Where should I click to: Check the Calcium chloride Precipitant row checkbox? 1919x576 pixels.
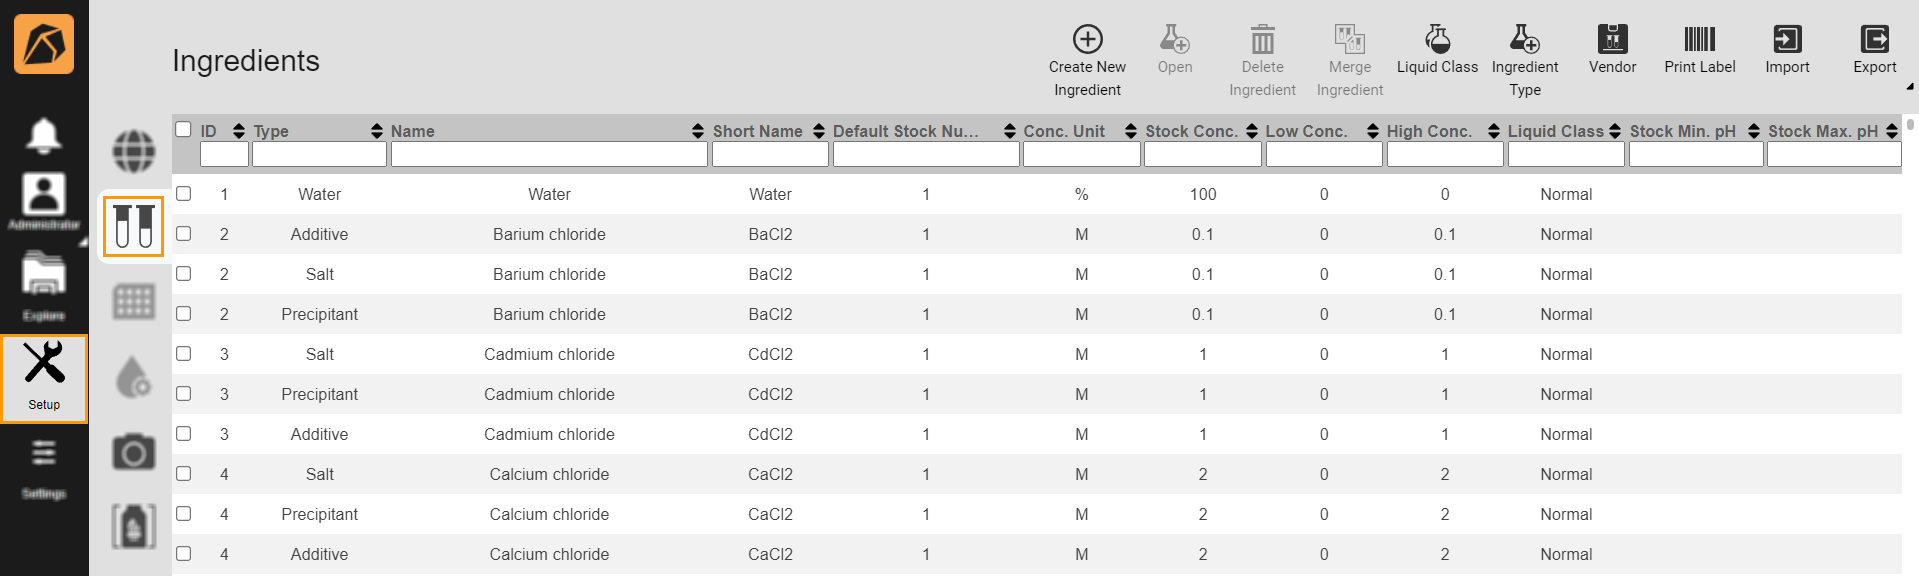pyautogui.click(x=183, y=513)
